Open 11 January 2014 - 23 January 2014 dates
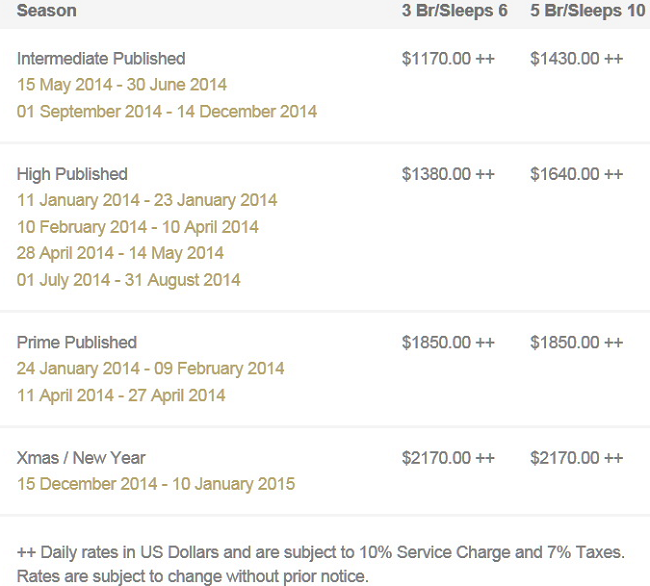 (147, 200)
